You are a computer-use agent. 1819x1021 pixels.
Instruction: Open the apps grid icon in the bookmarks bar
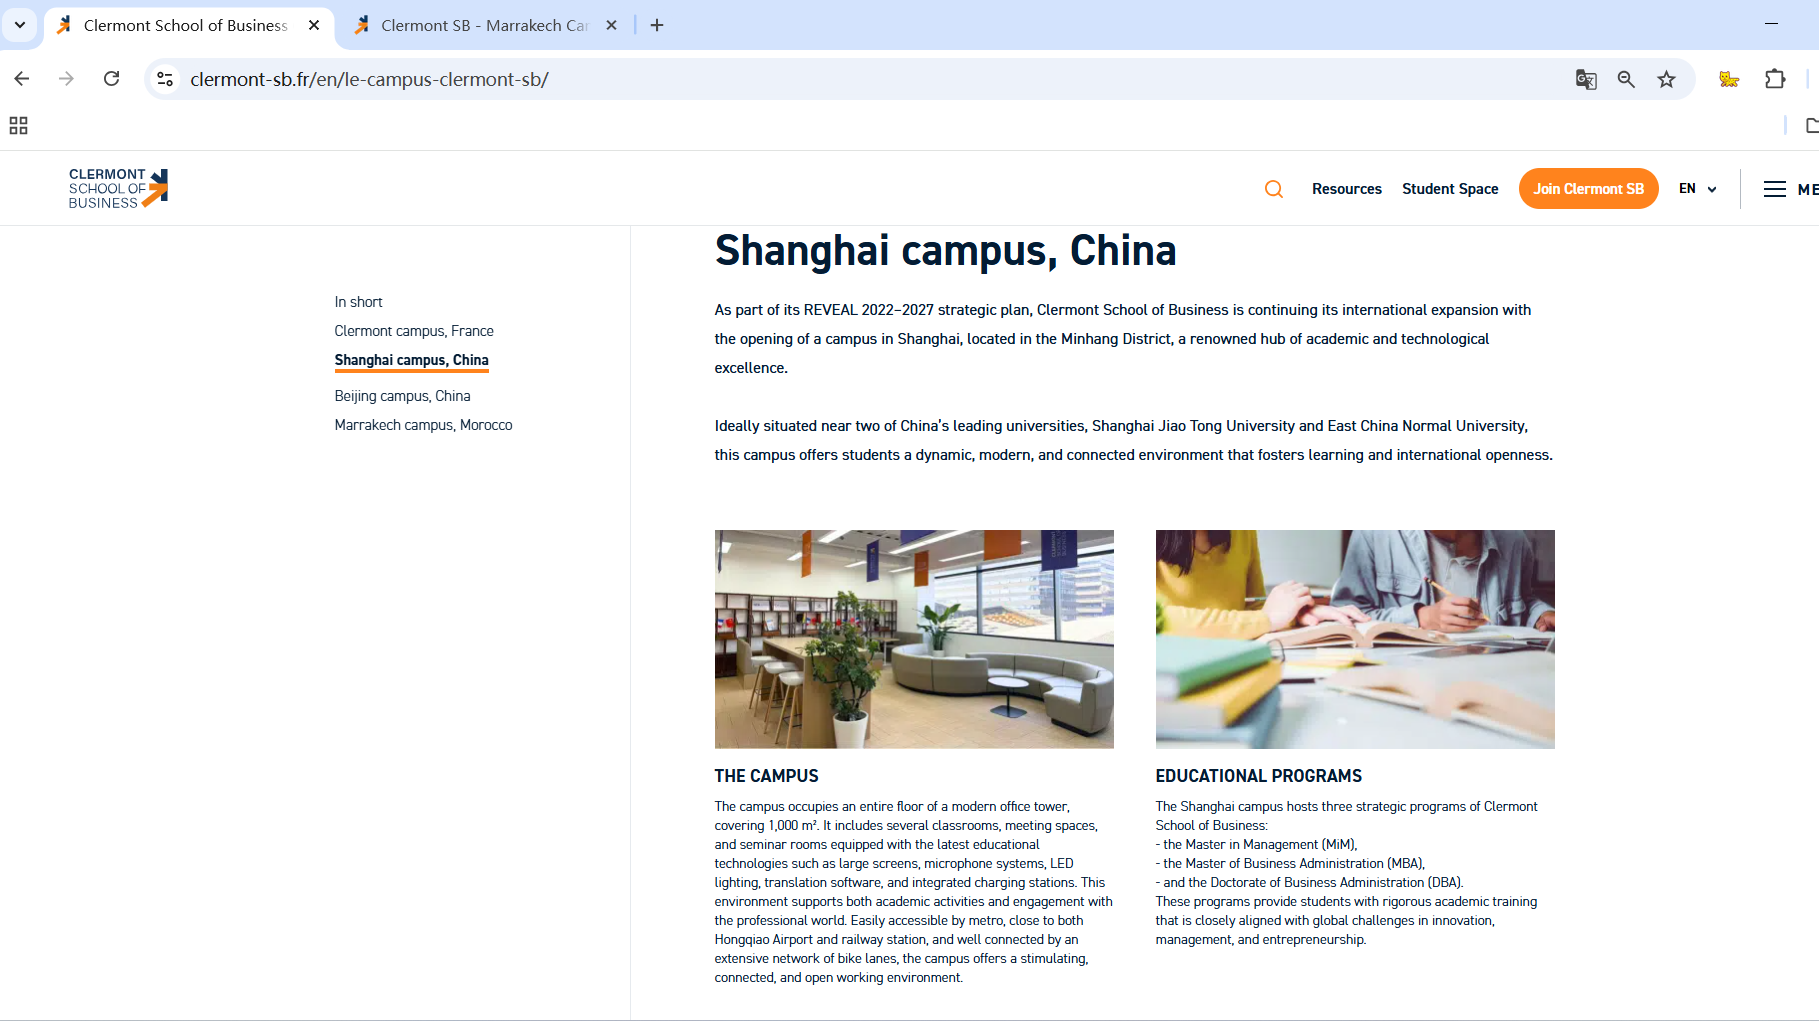tap(18, 126)
